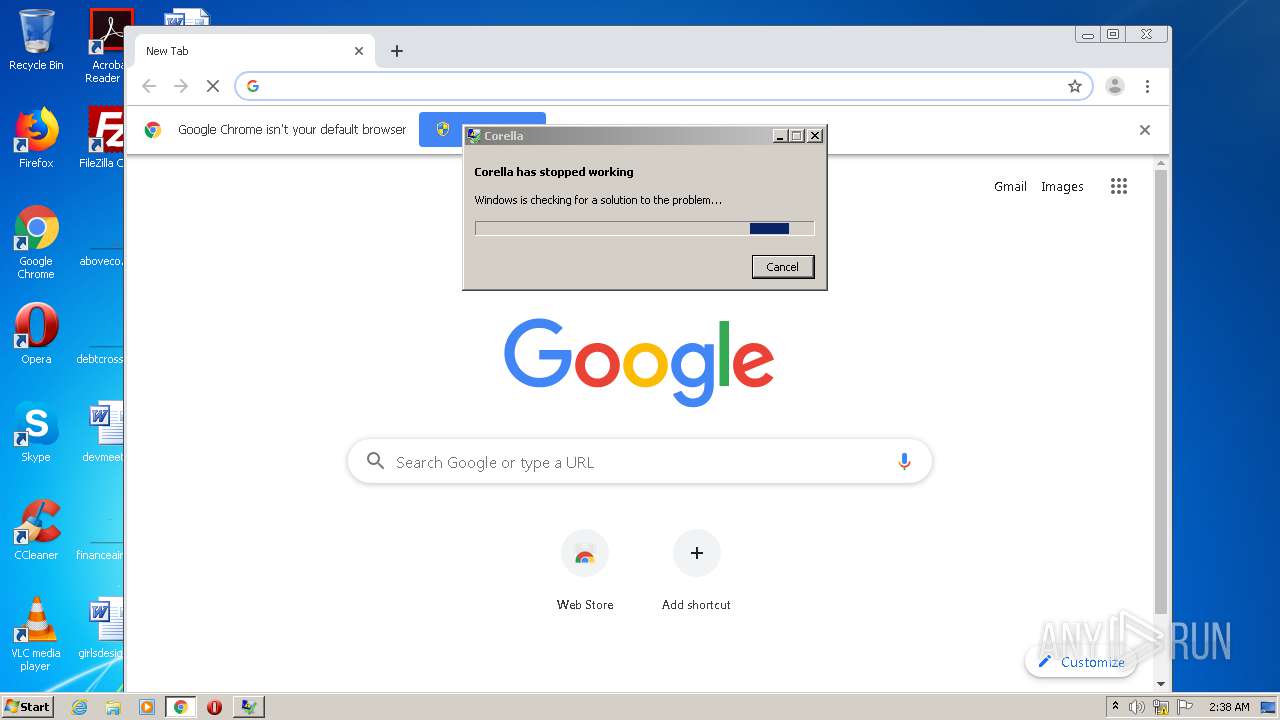Viewport: 1280px width, 720px height.
Task: Click the Customize button
Action: [1081, 662]
